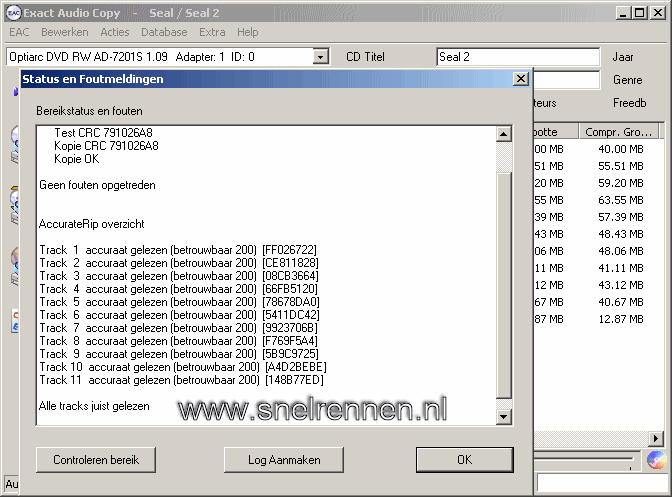Select Track 4 line with 66FB5120
The height and width of the screenshot is (497, 672).
179,289
